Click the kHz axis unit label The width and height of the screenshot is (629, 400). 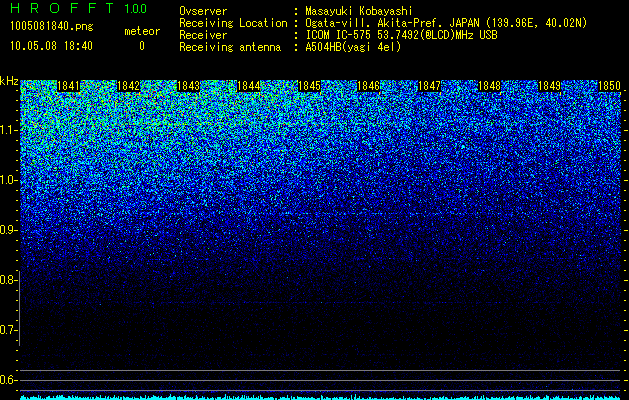pos(9,81)
